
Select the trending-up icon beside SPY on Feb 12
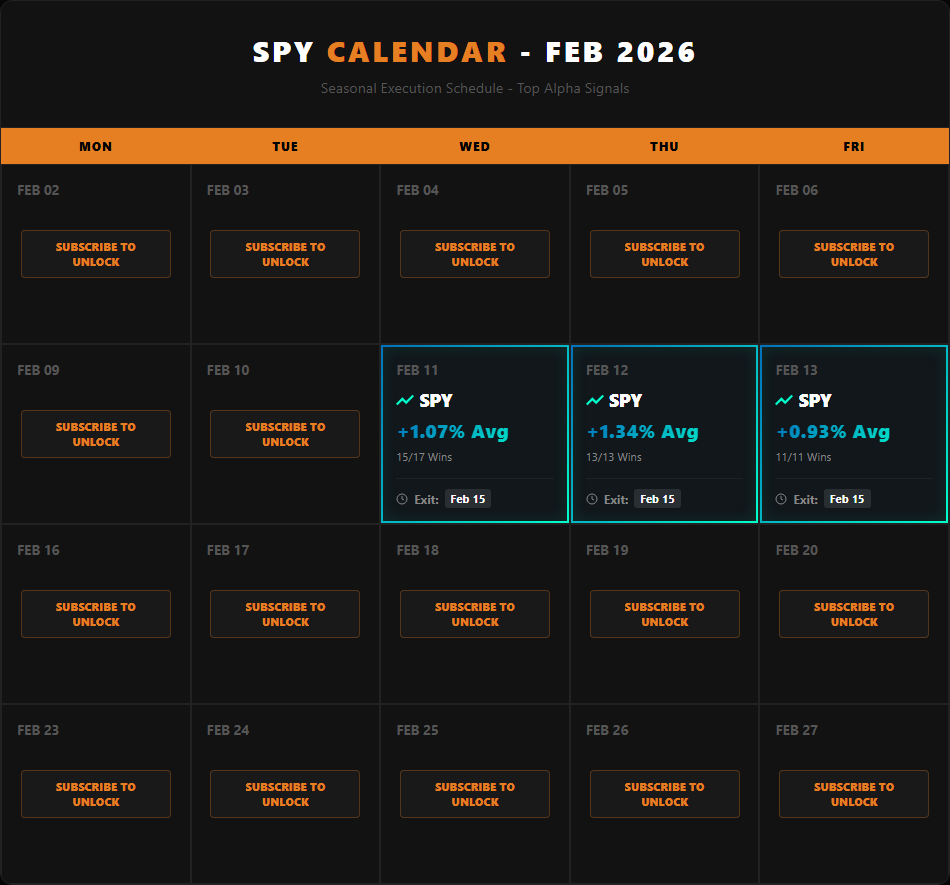click(x=593, y=400)
